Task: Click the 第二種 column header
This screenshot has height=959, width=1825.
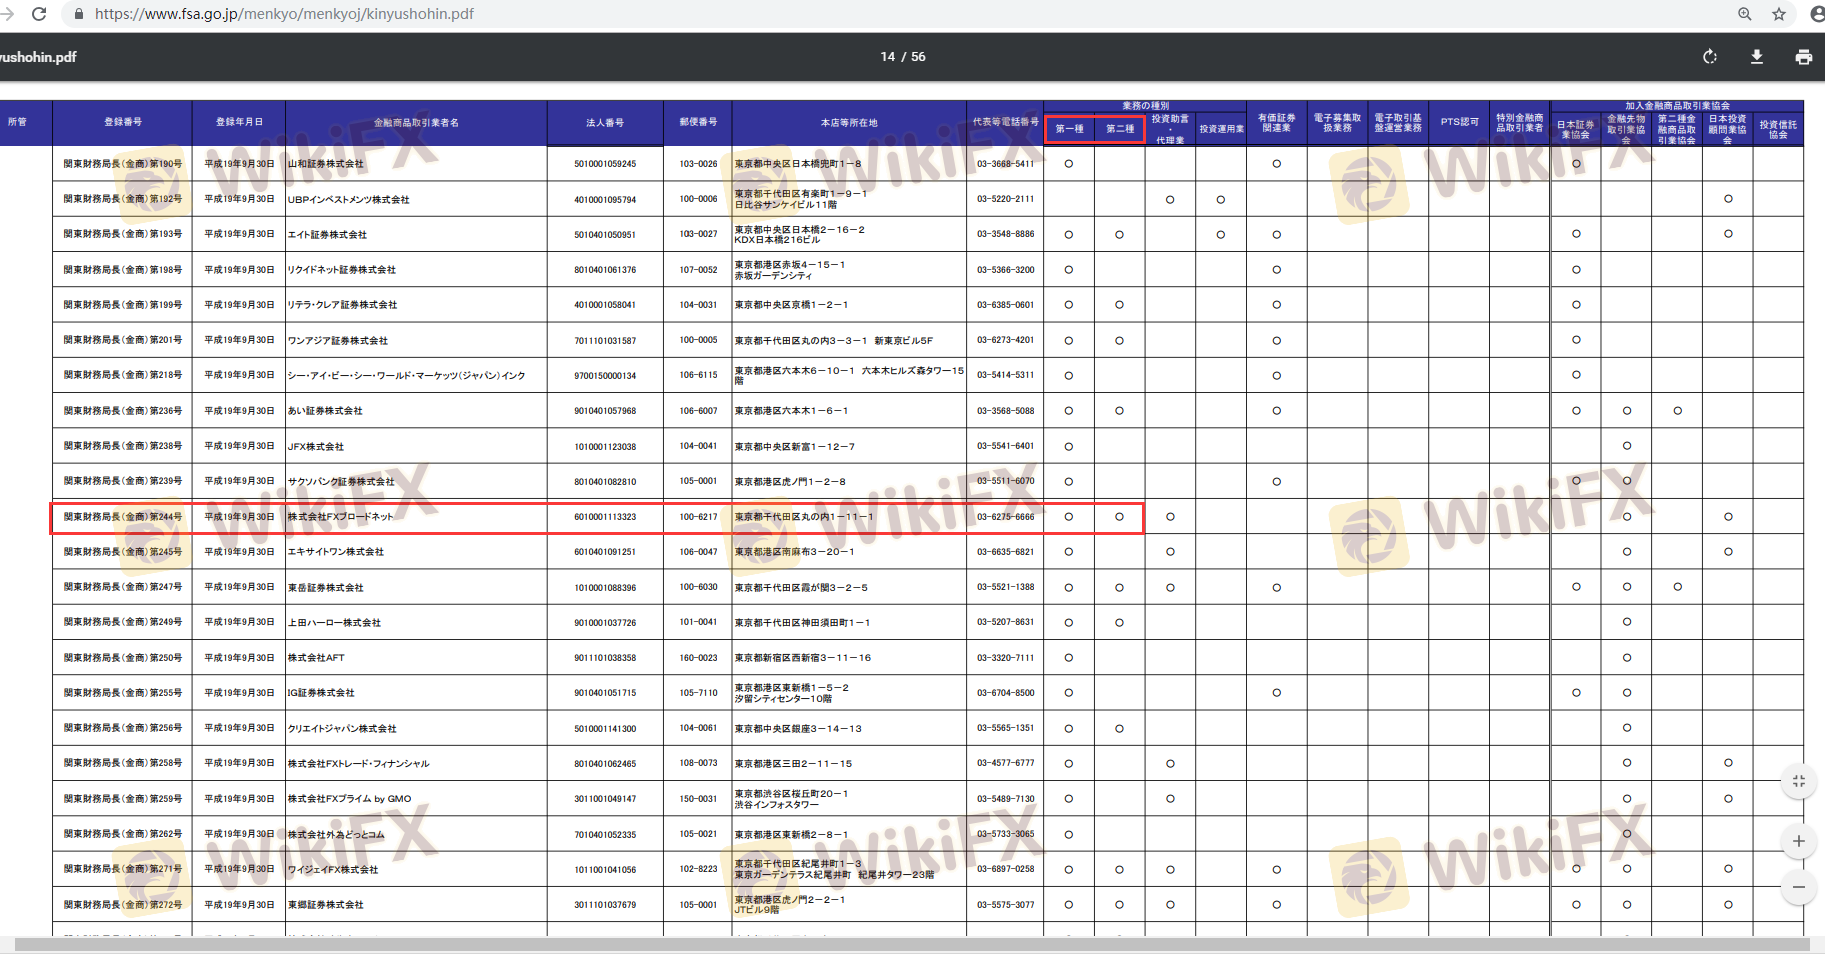Action: [x=1119, y=129]
